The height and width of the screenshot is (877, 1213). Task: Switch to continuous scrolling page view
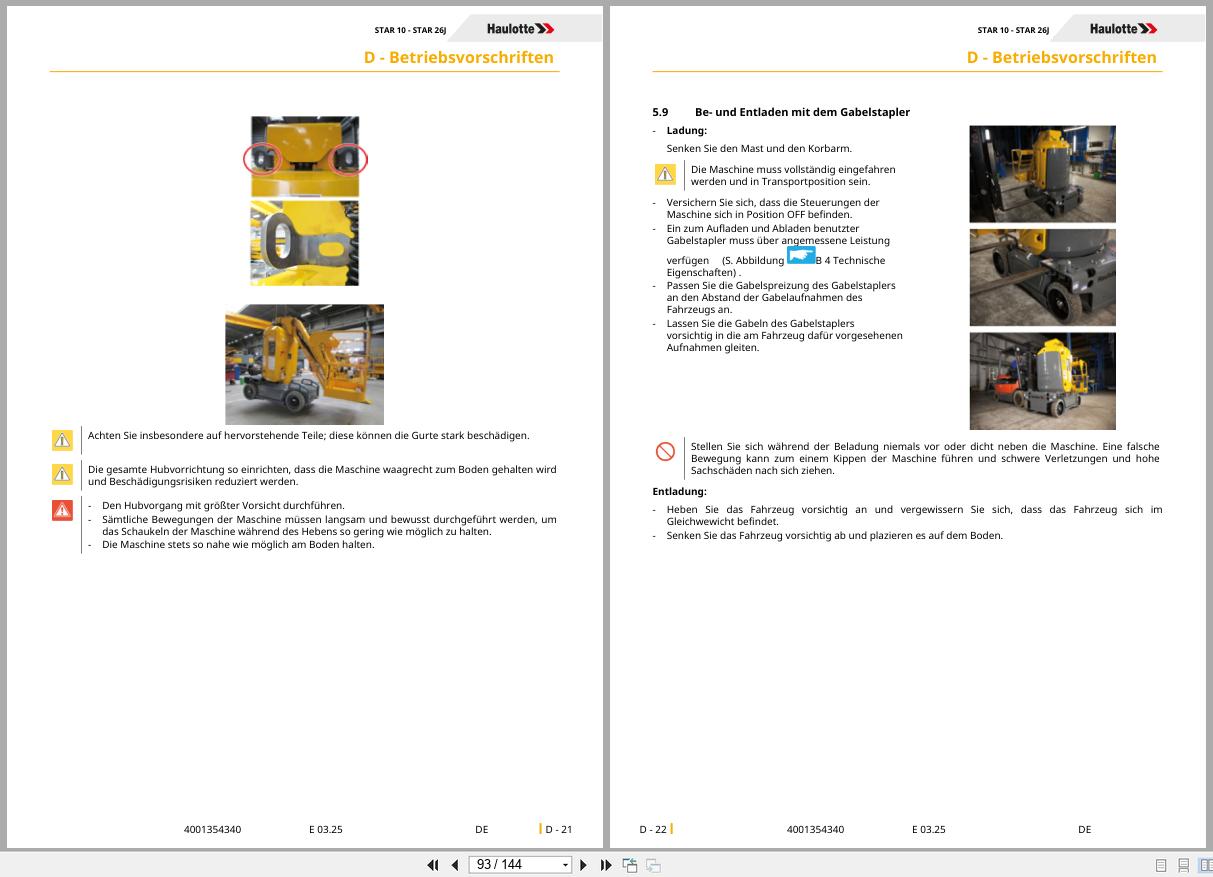click(1183, 866)
